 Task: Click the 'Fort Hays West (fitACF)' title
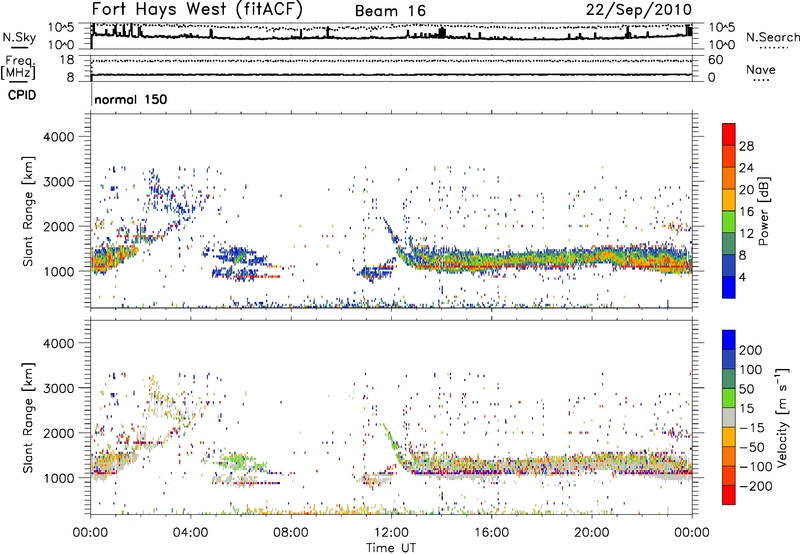tap(197, 9)
